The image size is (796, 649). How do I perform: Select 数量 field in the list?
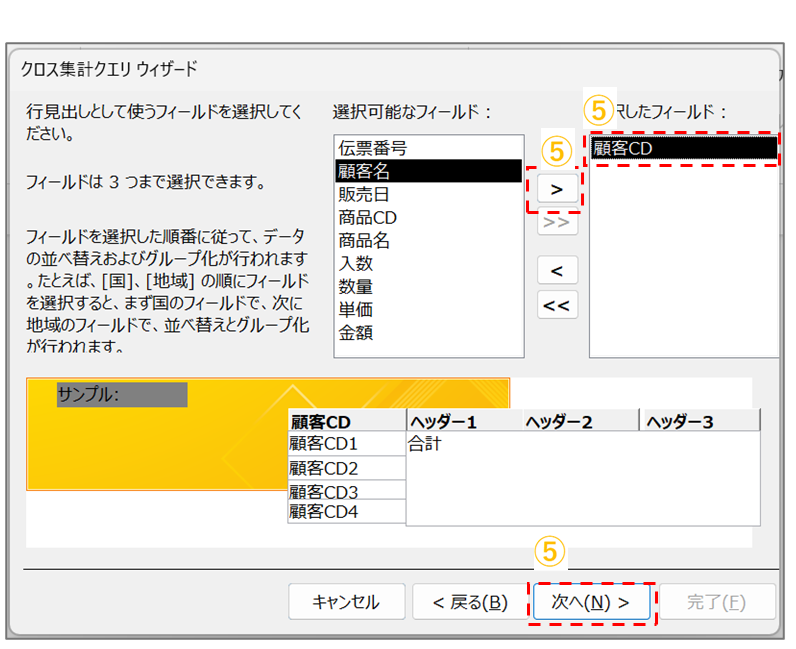click(356, 286)
